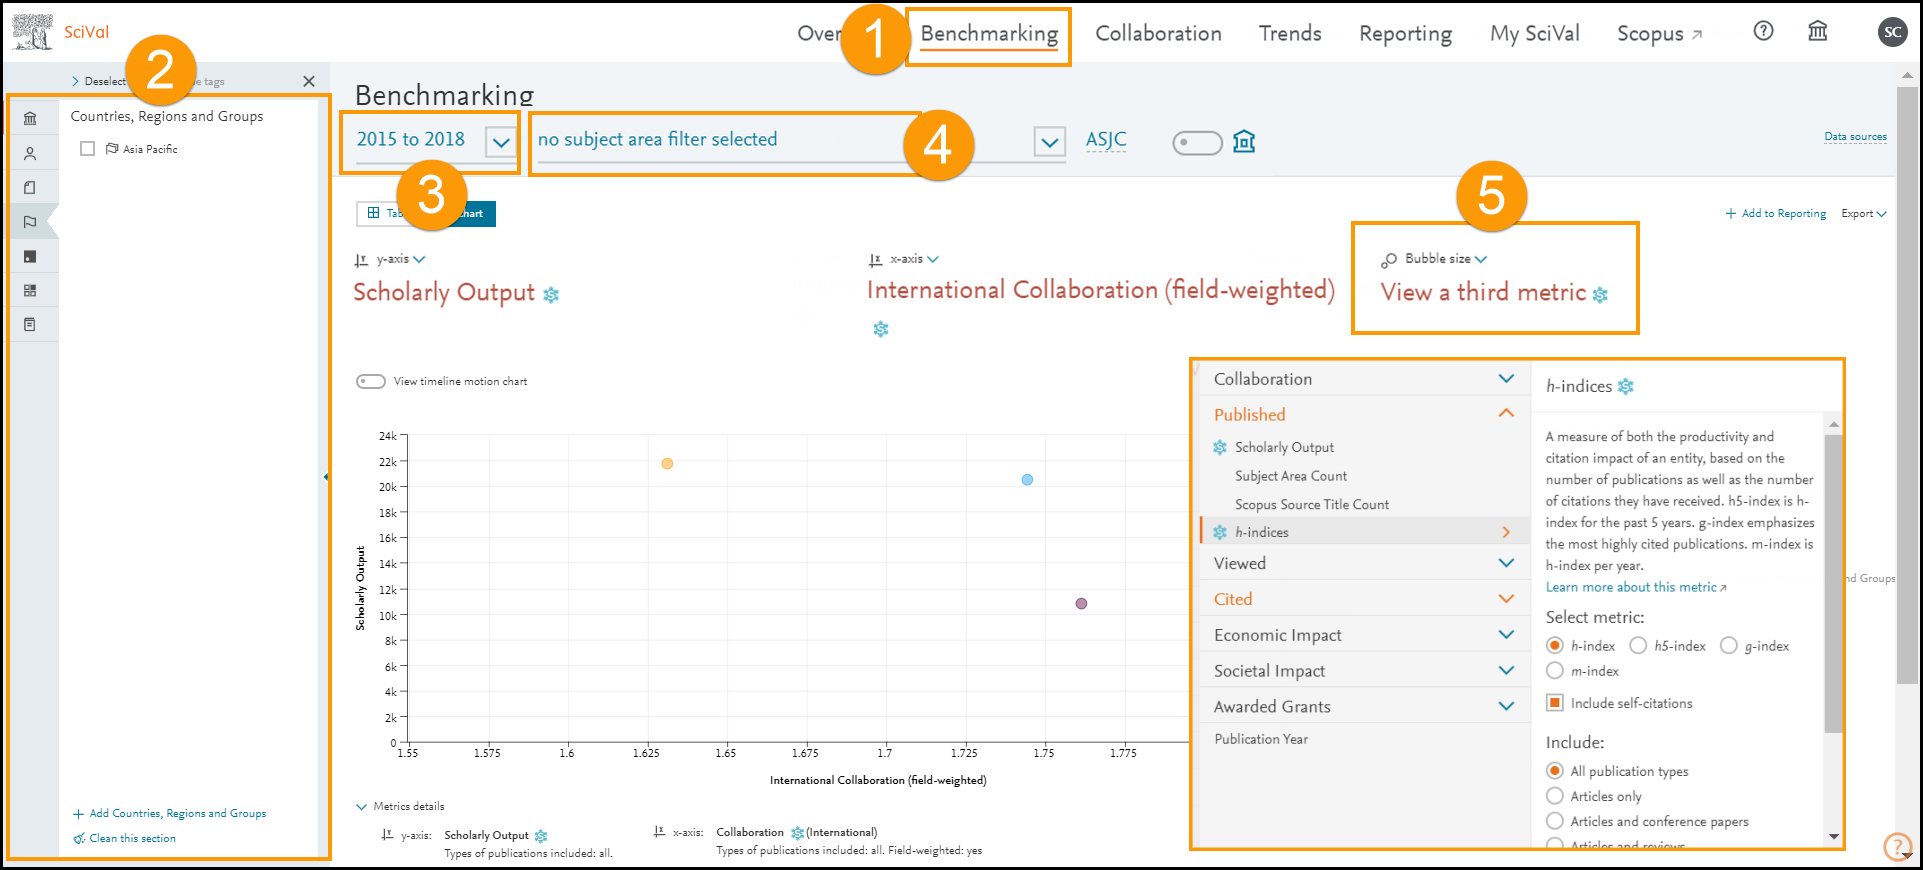This screenshot has height=870, width=1923.
Task: Expand Collaboration metric group
Action: coord(1506,378)
